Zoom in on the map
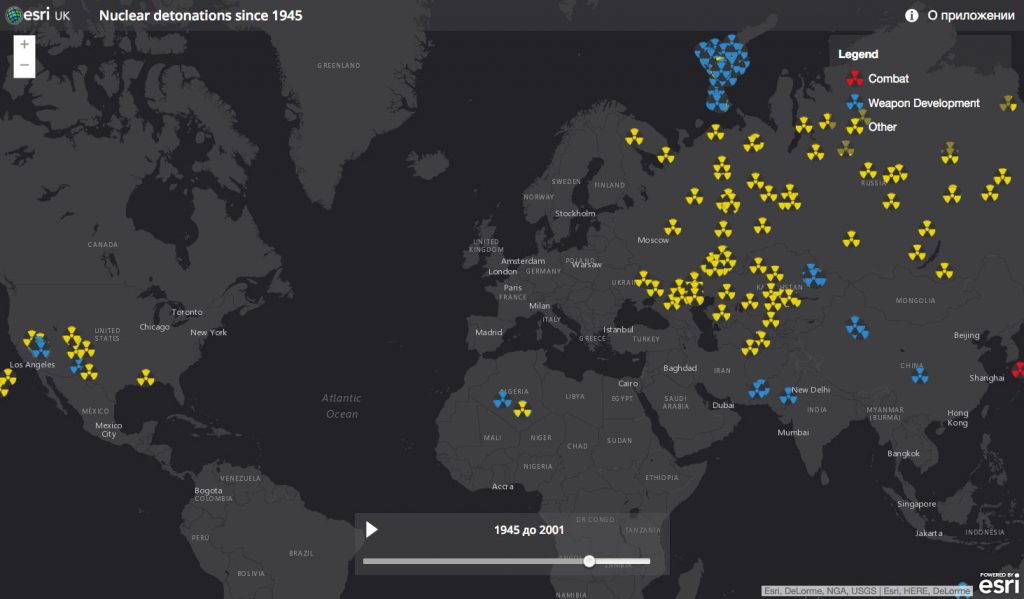 pos(25,45)
